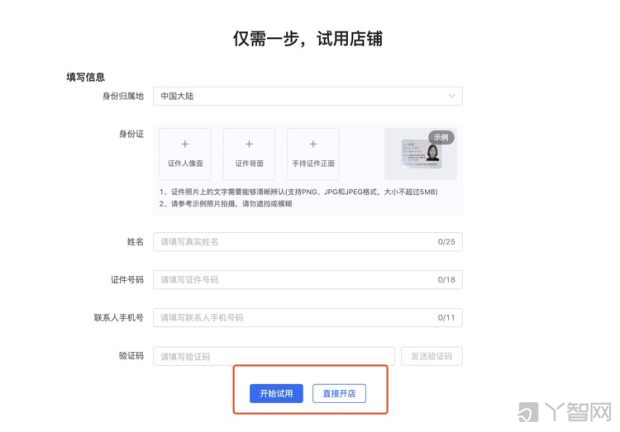Click the page title 仅需一步，试用店铺

[x=308, y=39]
